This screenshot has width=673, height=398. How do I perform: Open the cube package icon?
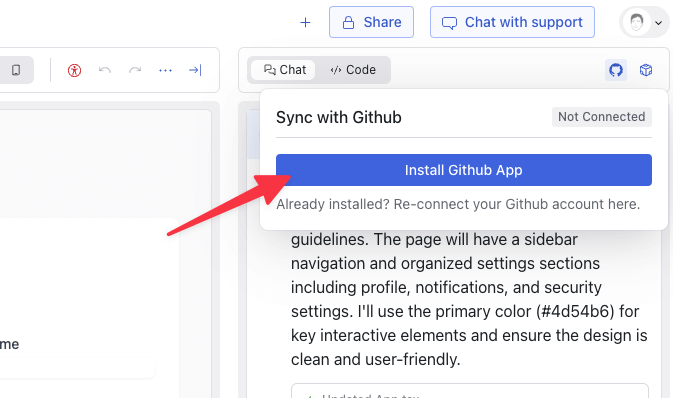pyautogui.click(x=646, y=70)
